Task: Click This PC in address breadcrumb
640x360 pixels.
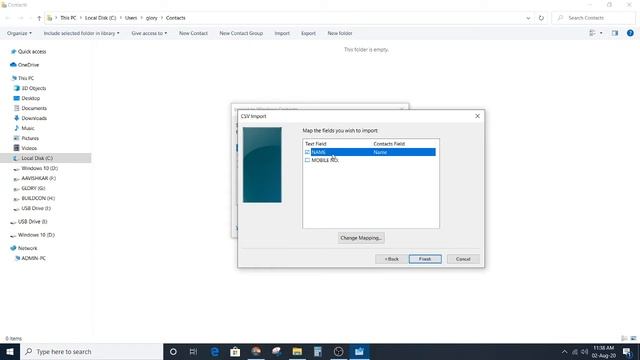Action: tap(68, 18)
